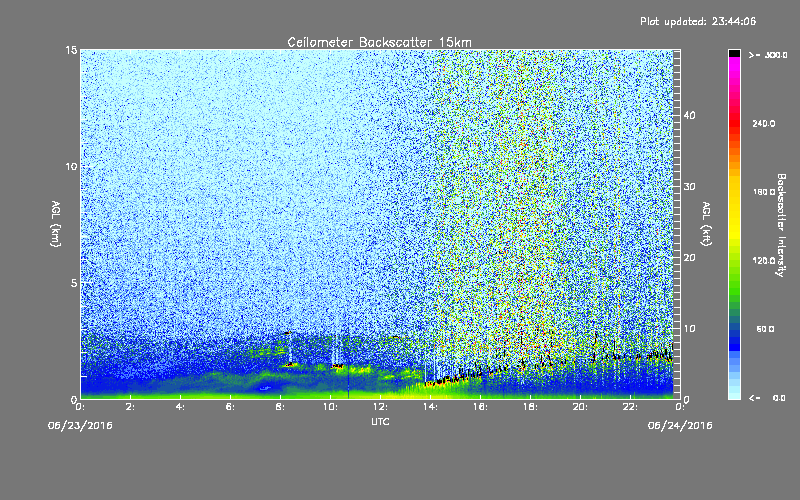Click the 15 tick on the km axis
Viewport: 800px width, 500px height.
[x=71, y=50]
